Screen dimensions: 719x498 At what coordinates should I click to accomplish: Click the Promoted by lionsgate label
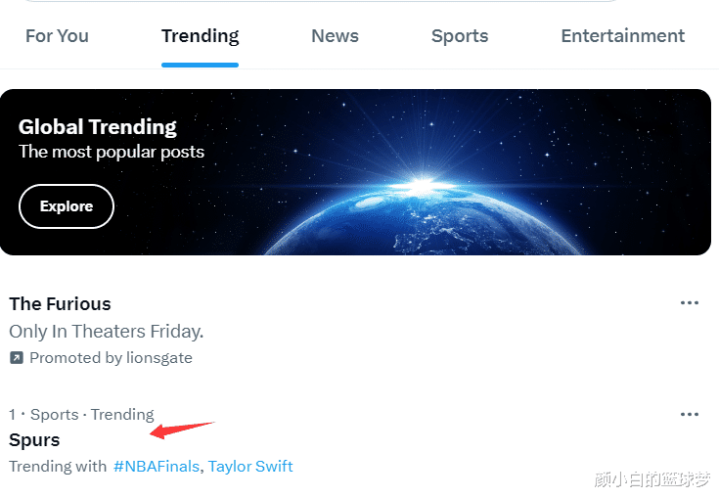coord(111,358)
